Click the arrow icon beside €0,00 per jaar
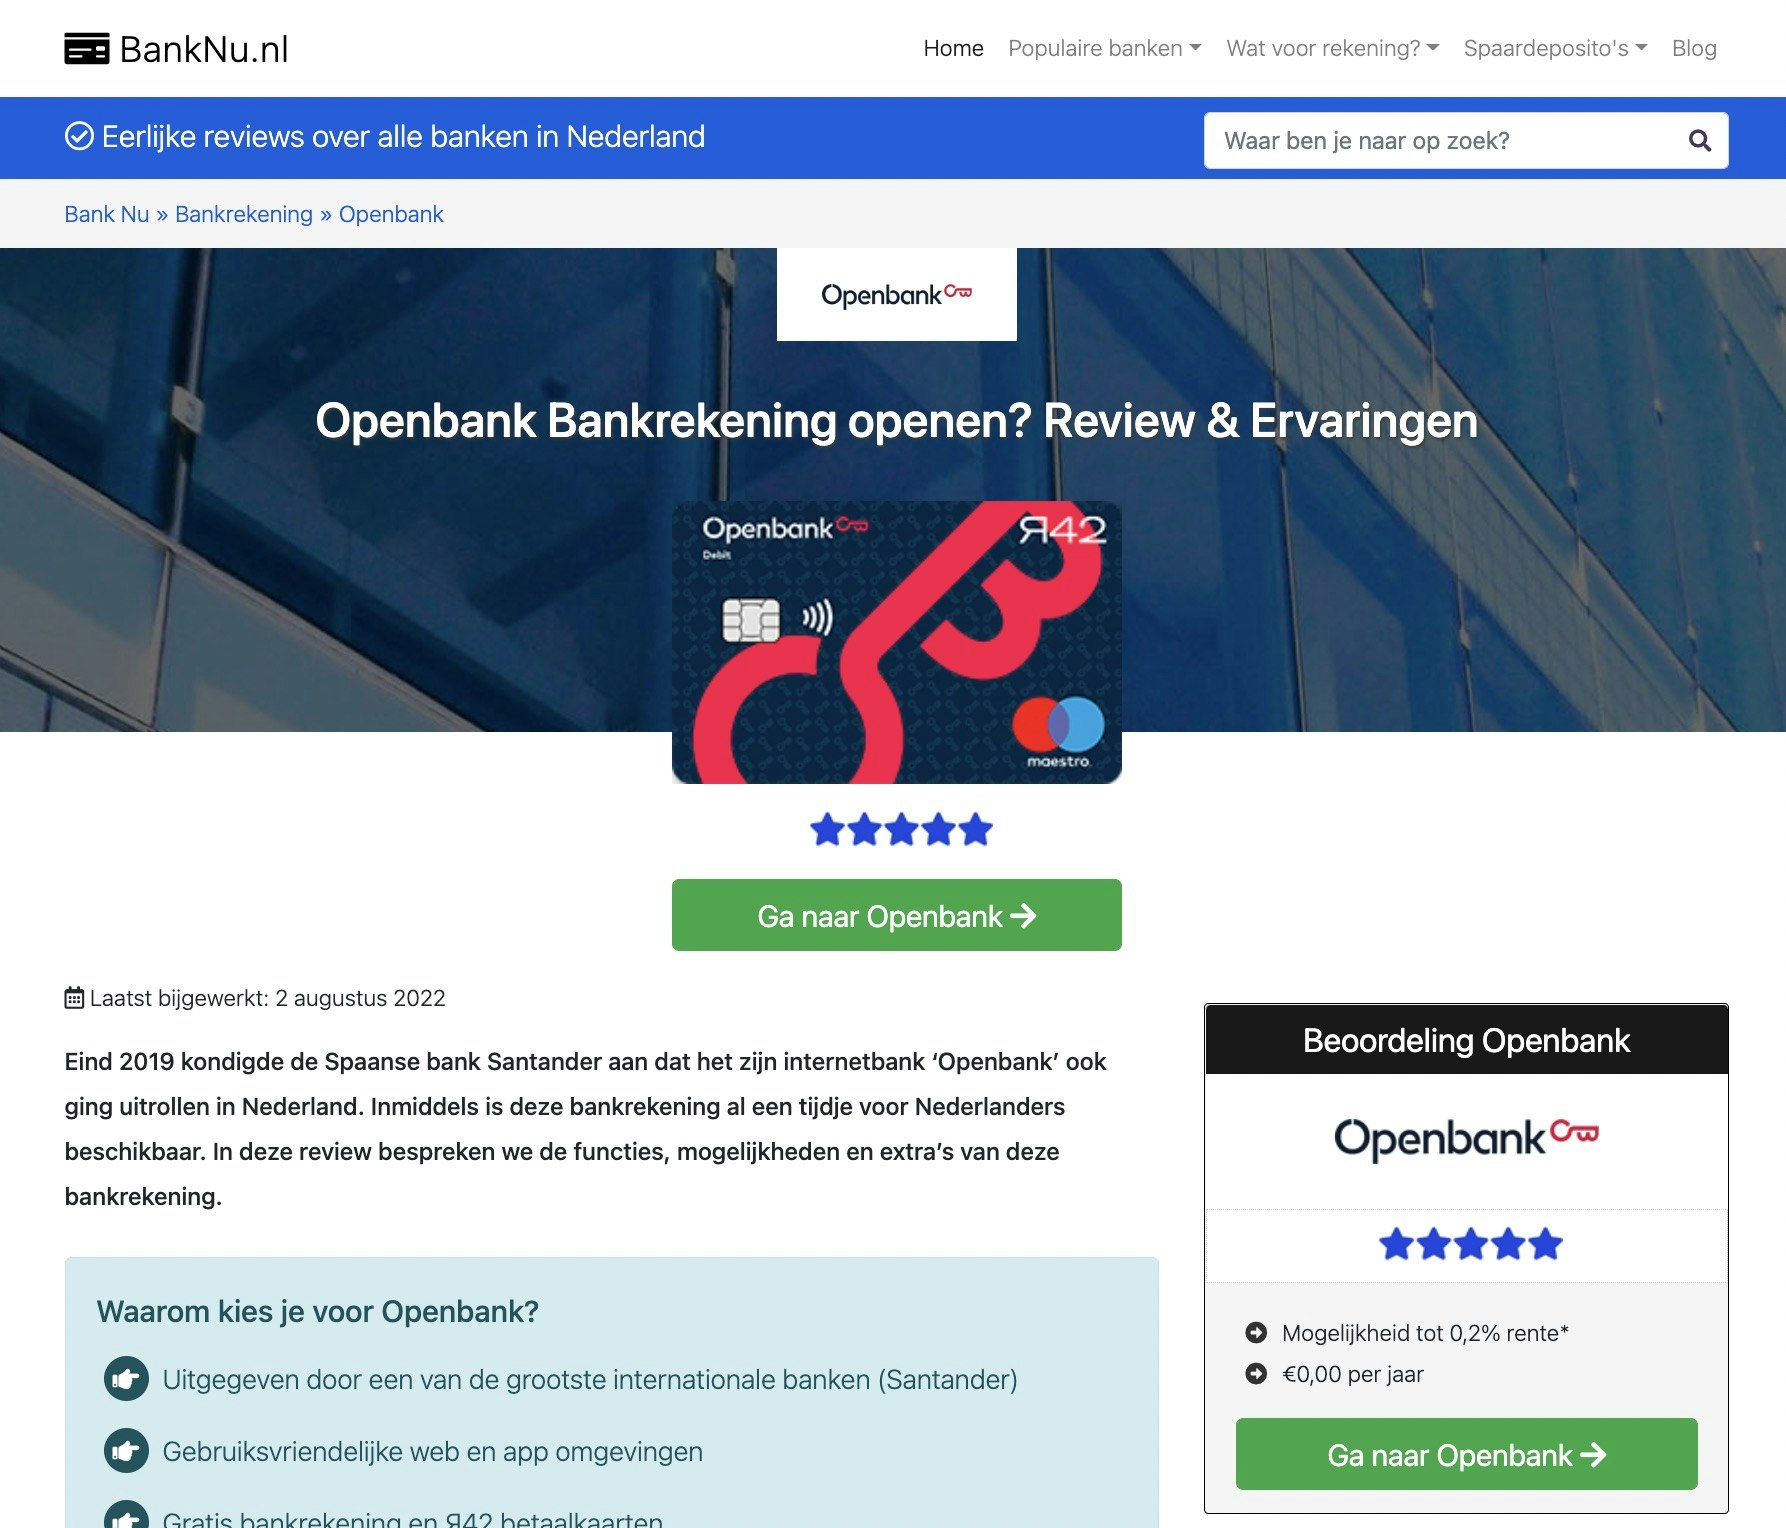This screenshot has height=1528, width=1786. tap(1256, 1374)
